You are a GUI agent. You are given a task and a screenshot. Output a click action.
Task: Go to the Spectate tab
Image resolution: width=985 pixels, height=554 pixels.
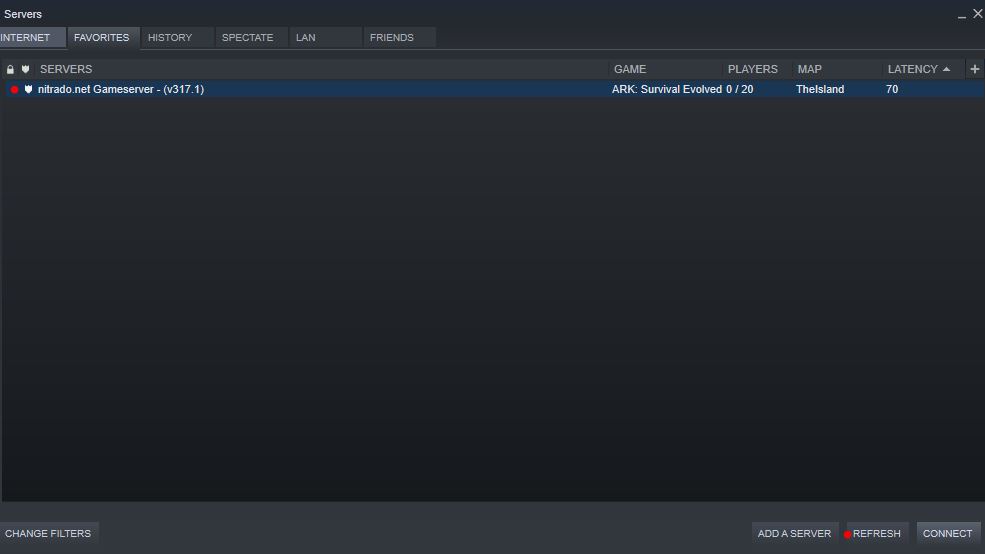pyautogui.click(x=247, y=37)
